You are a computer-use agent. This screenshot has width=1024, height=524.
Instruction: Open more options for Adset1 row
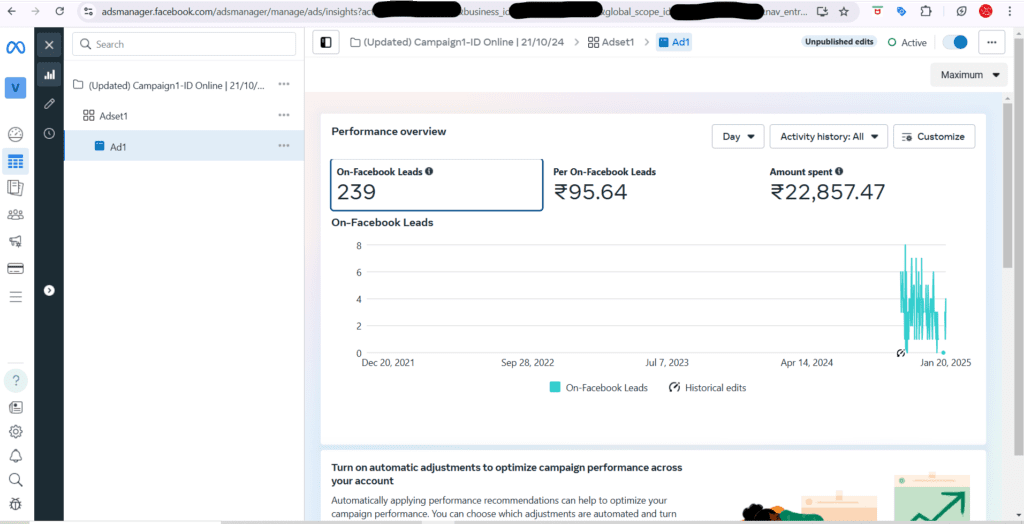tap(283, 115)
